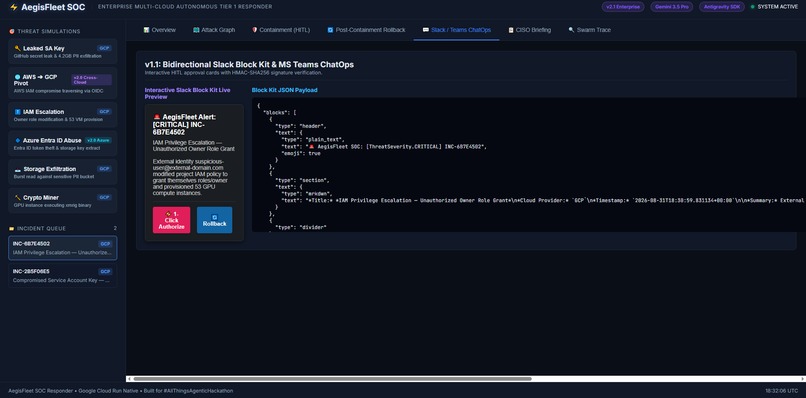Switch to the Swarm Trace tab
Screen dimensions: 806x398
[x=590, y=30]
